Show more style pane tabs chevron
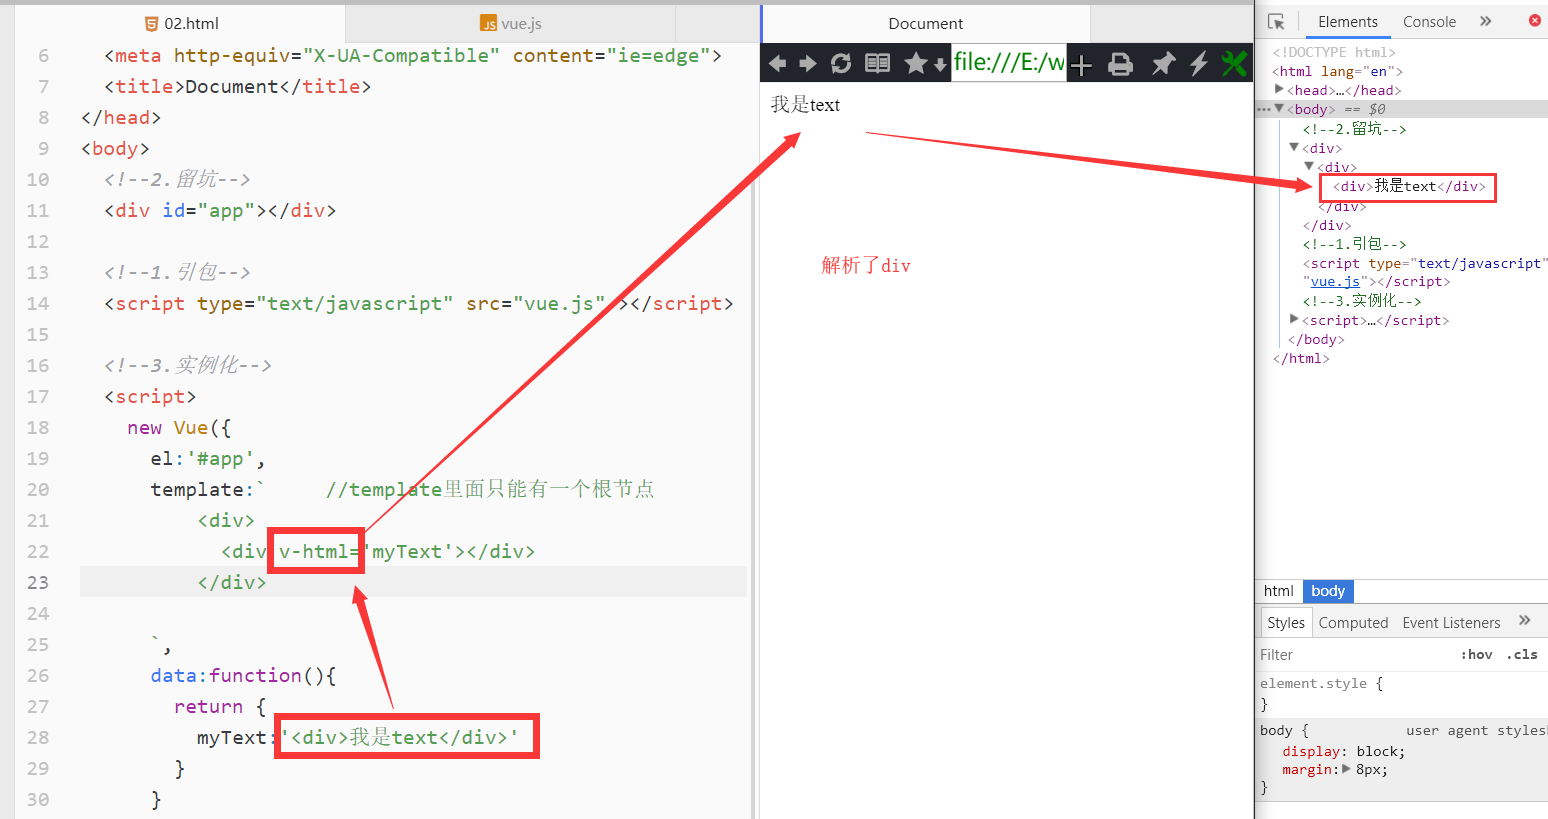This screenshot has width=1548, height=819. coord(1525,621)
